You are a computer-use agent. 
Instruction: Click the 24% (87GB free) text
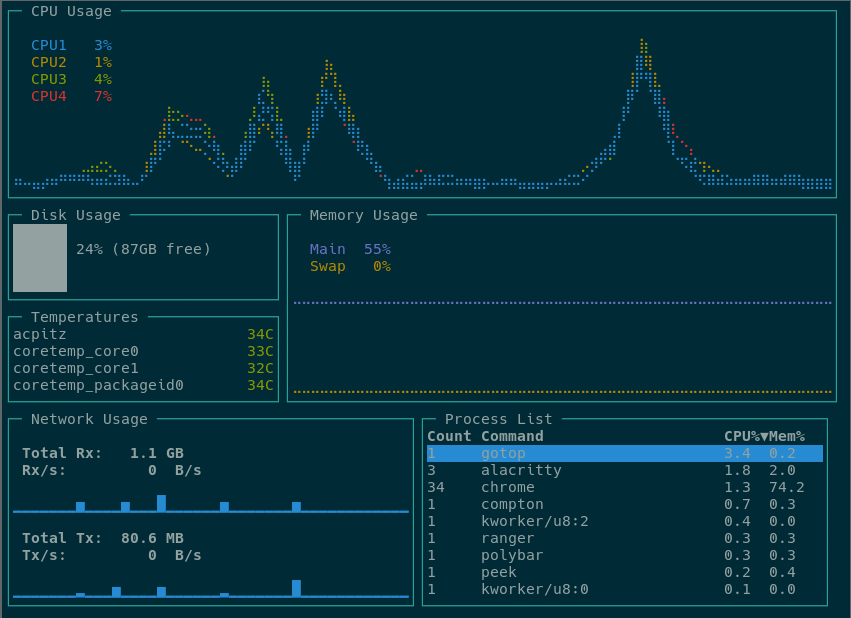(143, 249)
